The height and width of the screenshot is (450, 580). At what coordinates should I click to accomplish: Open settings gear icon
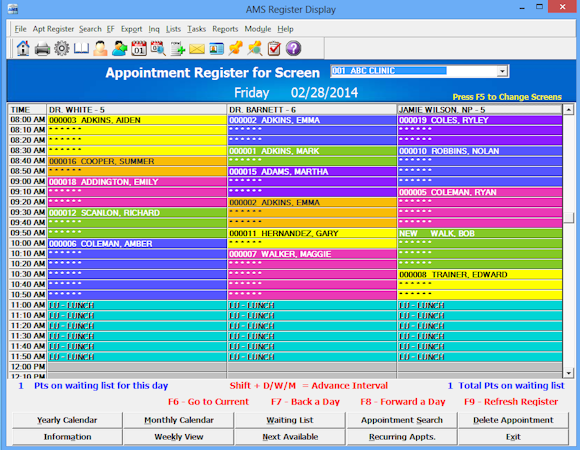coord(62,48)
